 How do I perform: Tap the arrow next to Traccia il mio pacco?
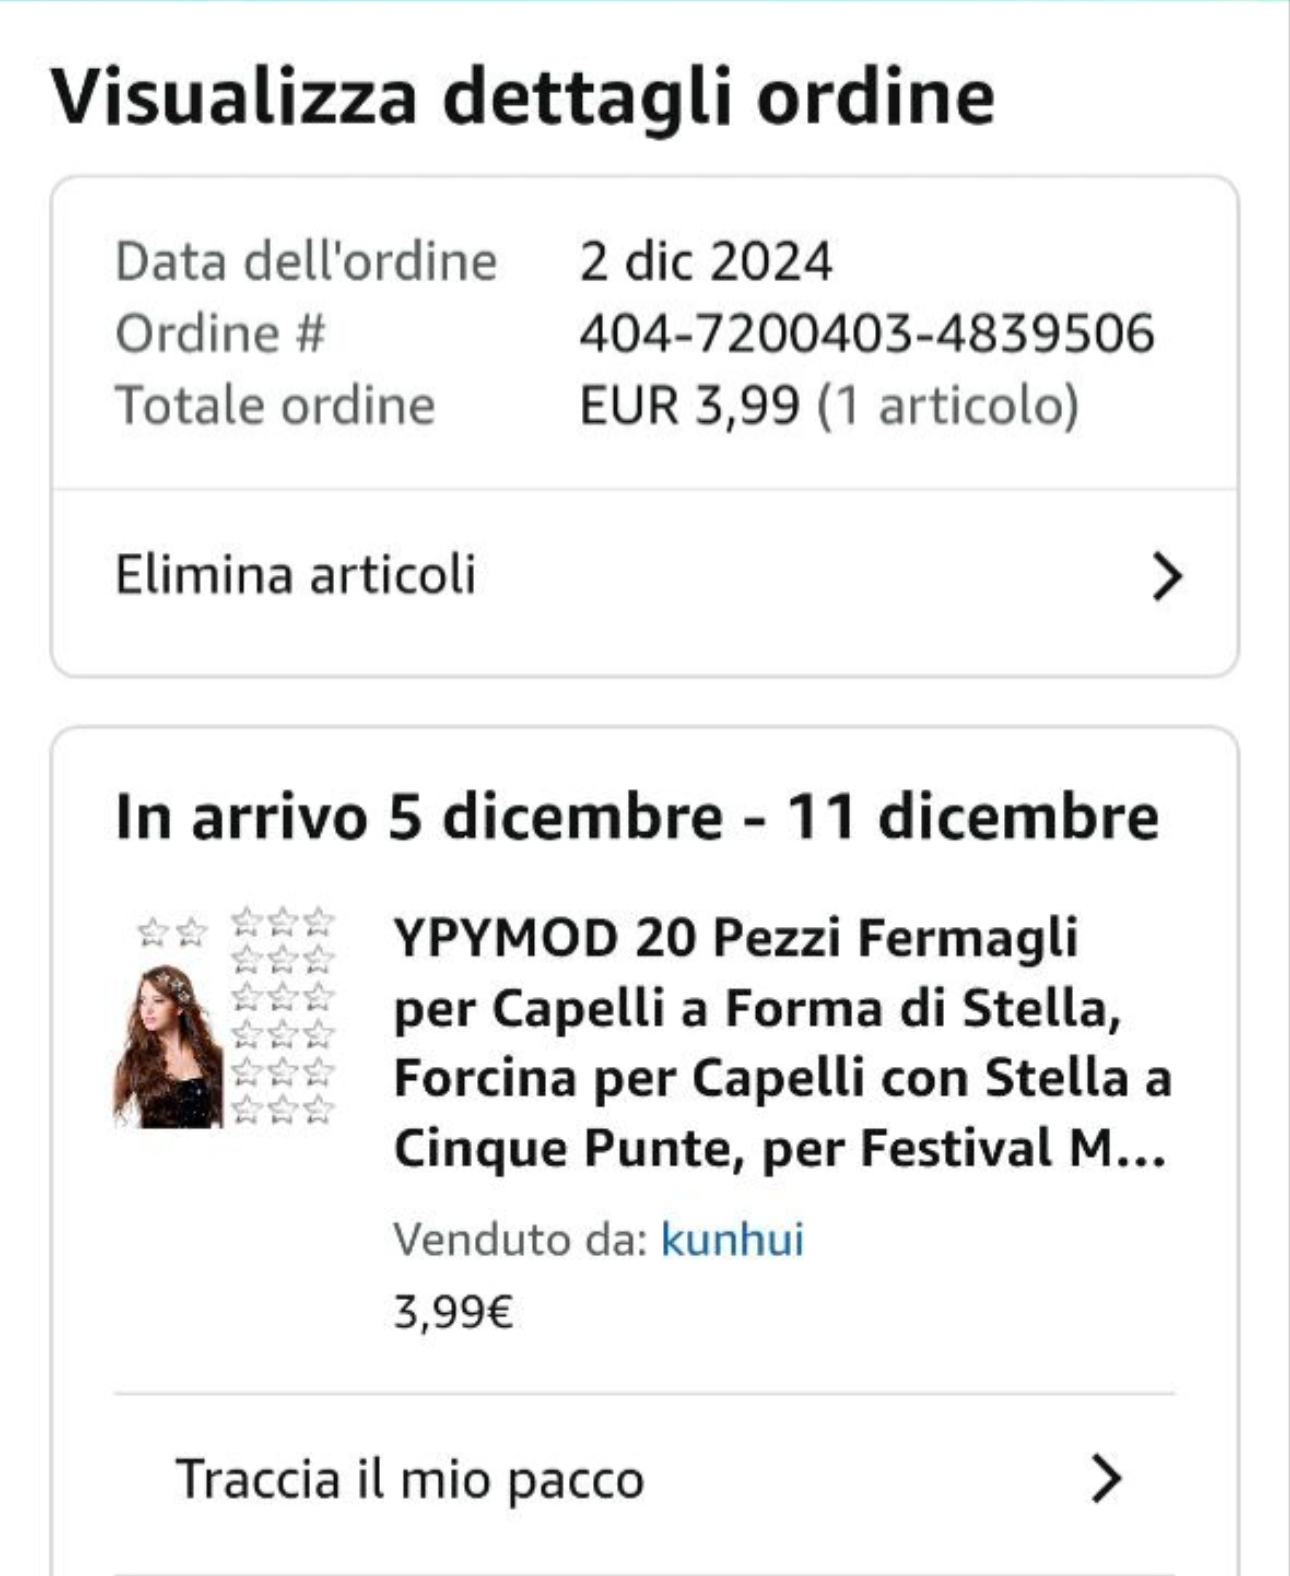coord(1106,1479)
